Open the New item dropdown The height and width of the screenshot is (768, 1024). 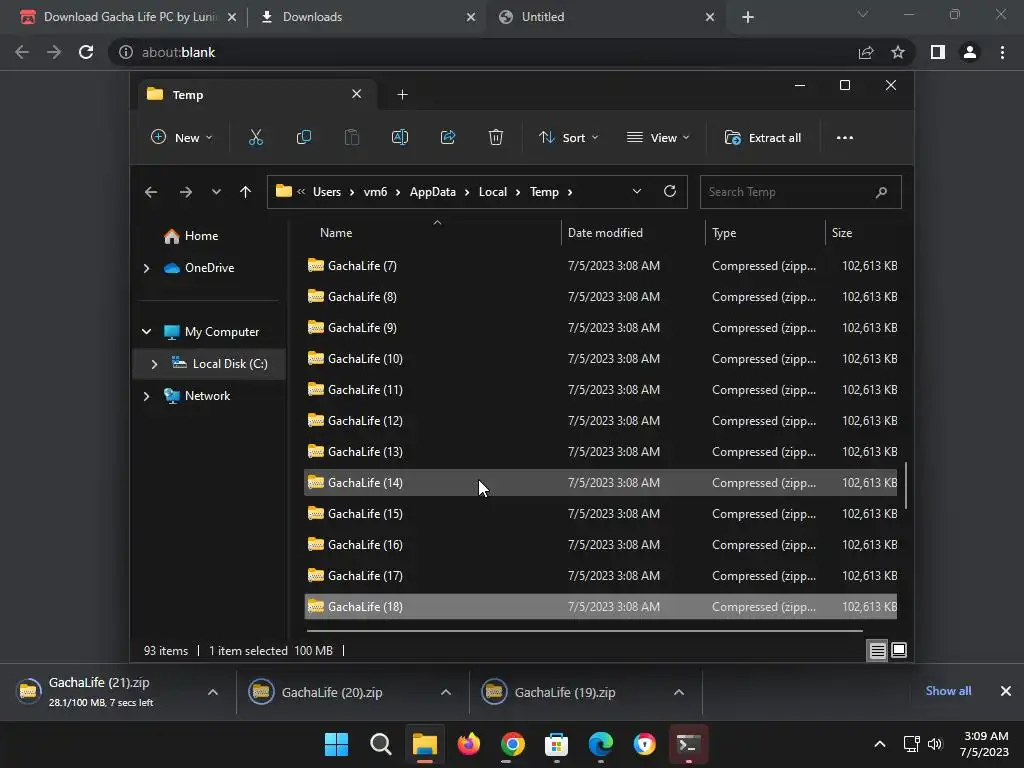point(182,138)
